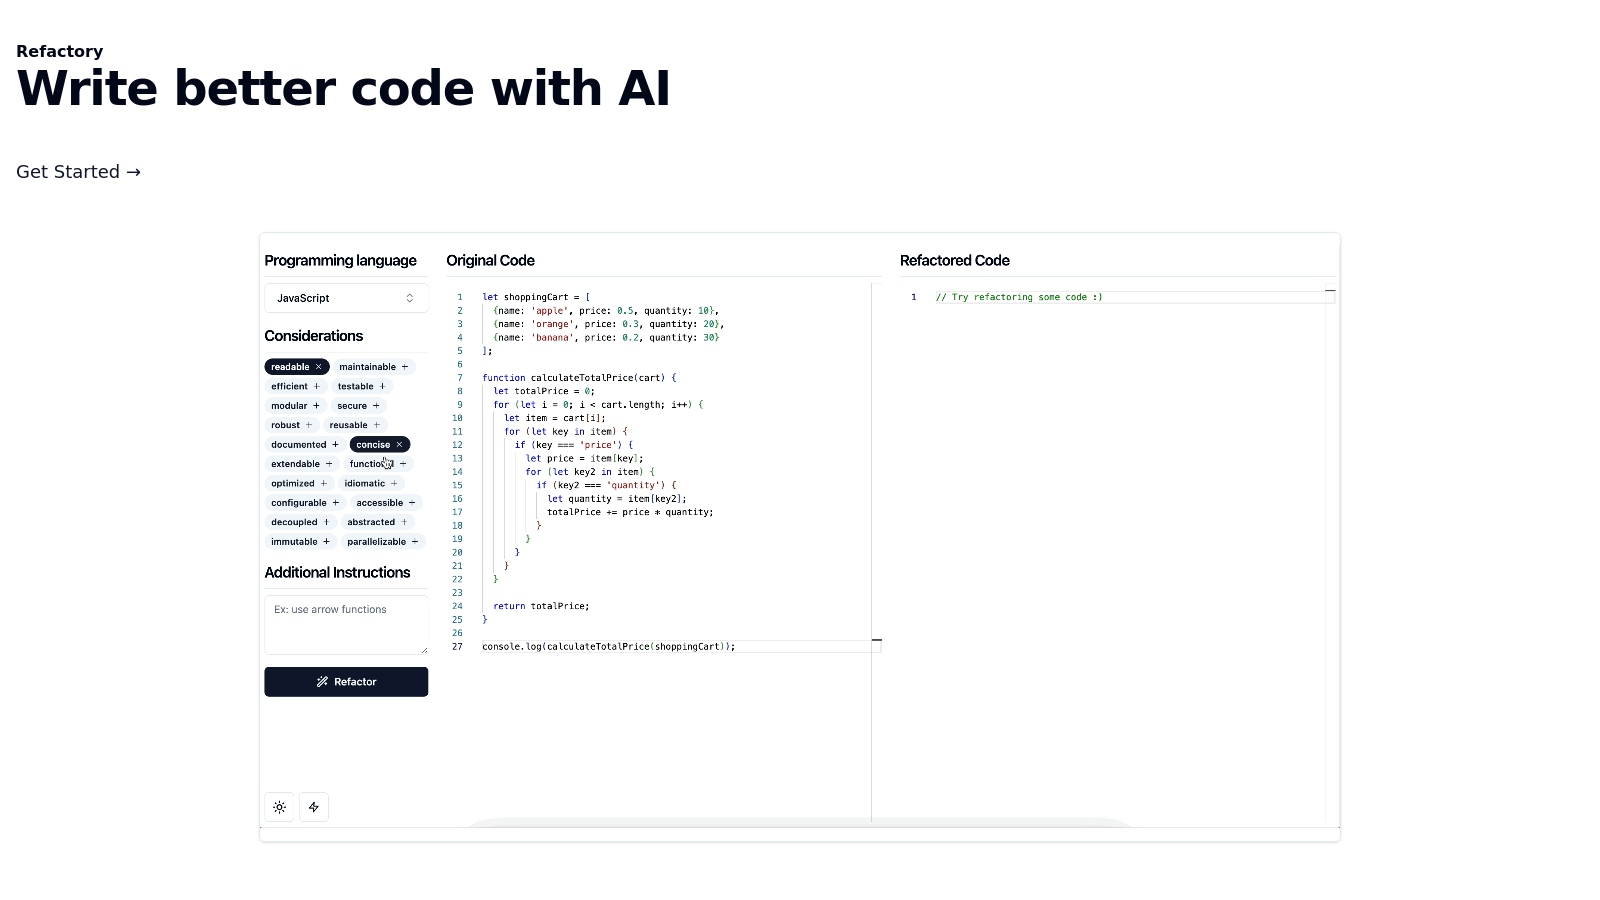Select the 'reusable' consideration chip
The image size is (1600, 900).
pos(355,425)
